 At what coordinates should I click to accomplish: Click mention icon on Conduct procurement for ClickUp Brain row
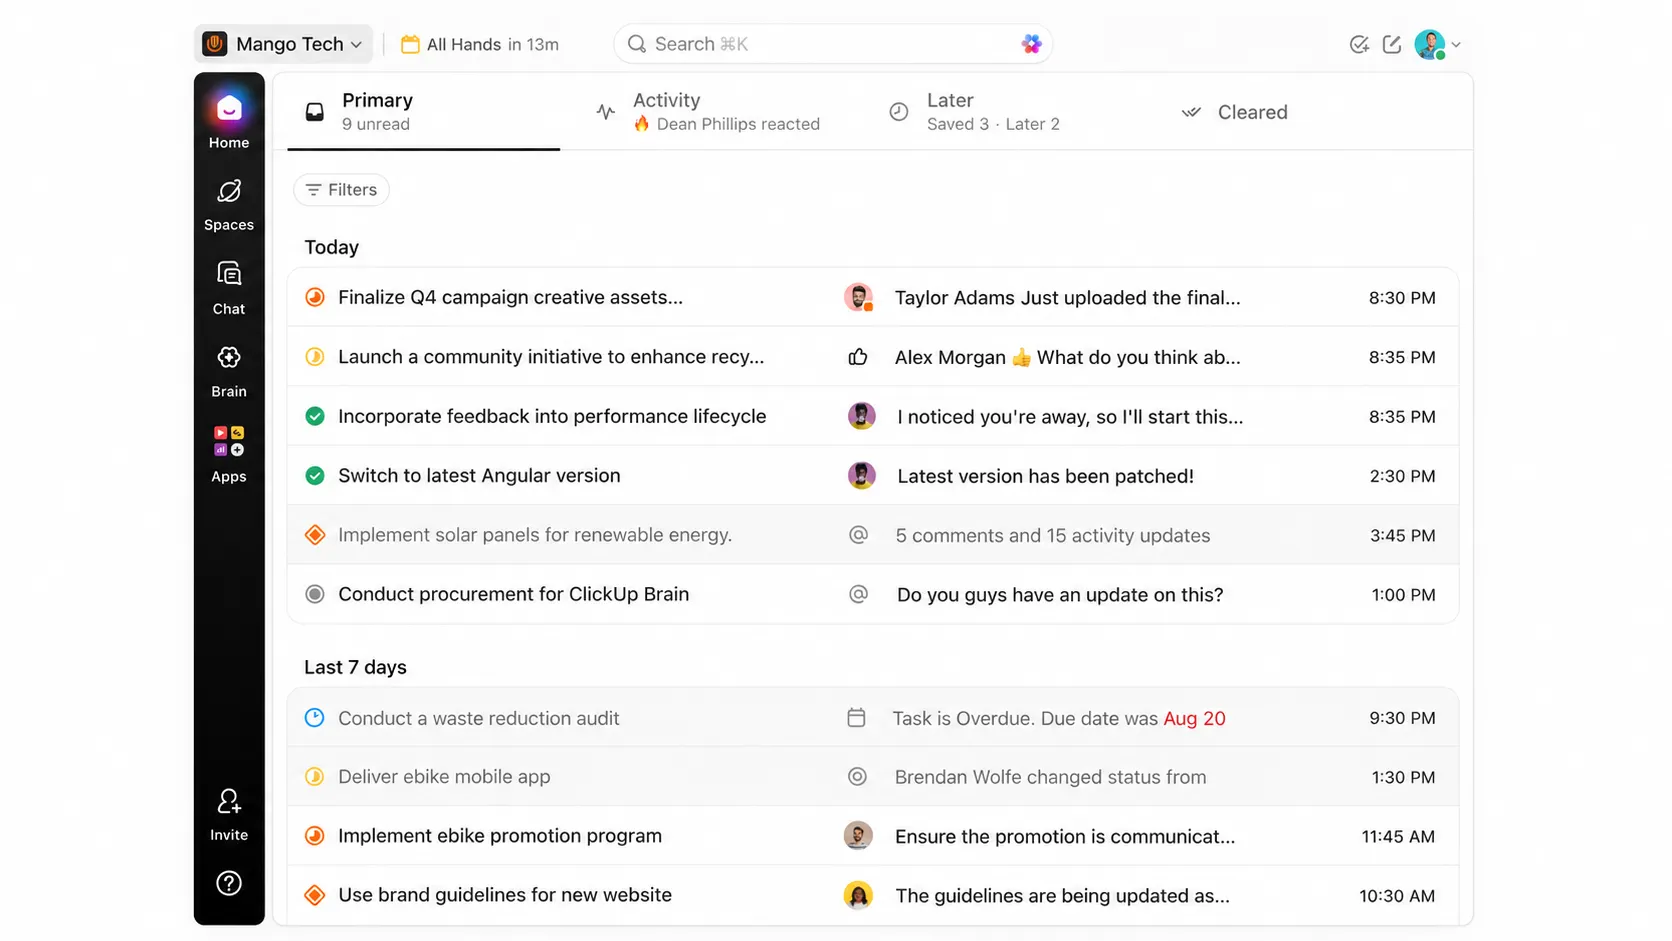(x=858, y=594)
